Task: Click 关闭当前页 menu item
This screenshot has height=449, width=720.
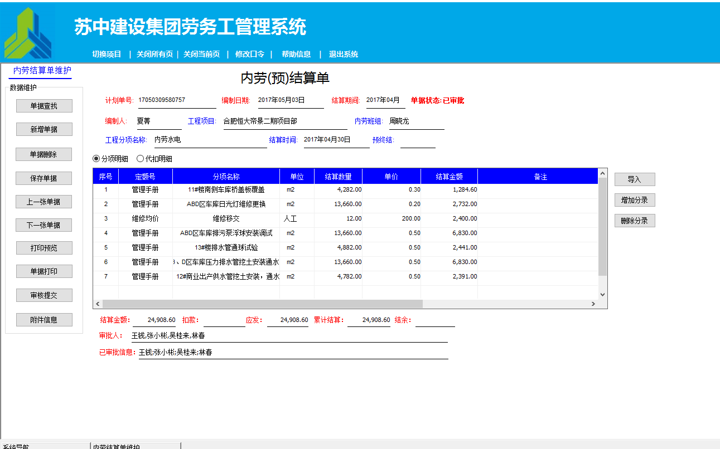Action: coord(202,54)
